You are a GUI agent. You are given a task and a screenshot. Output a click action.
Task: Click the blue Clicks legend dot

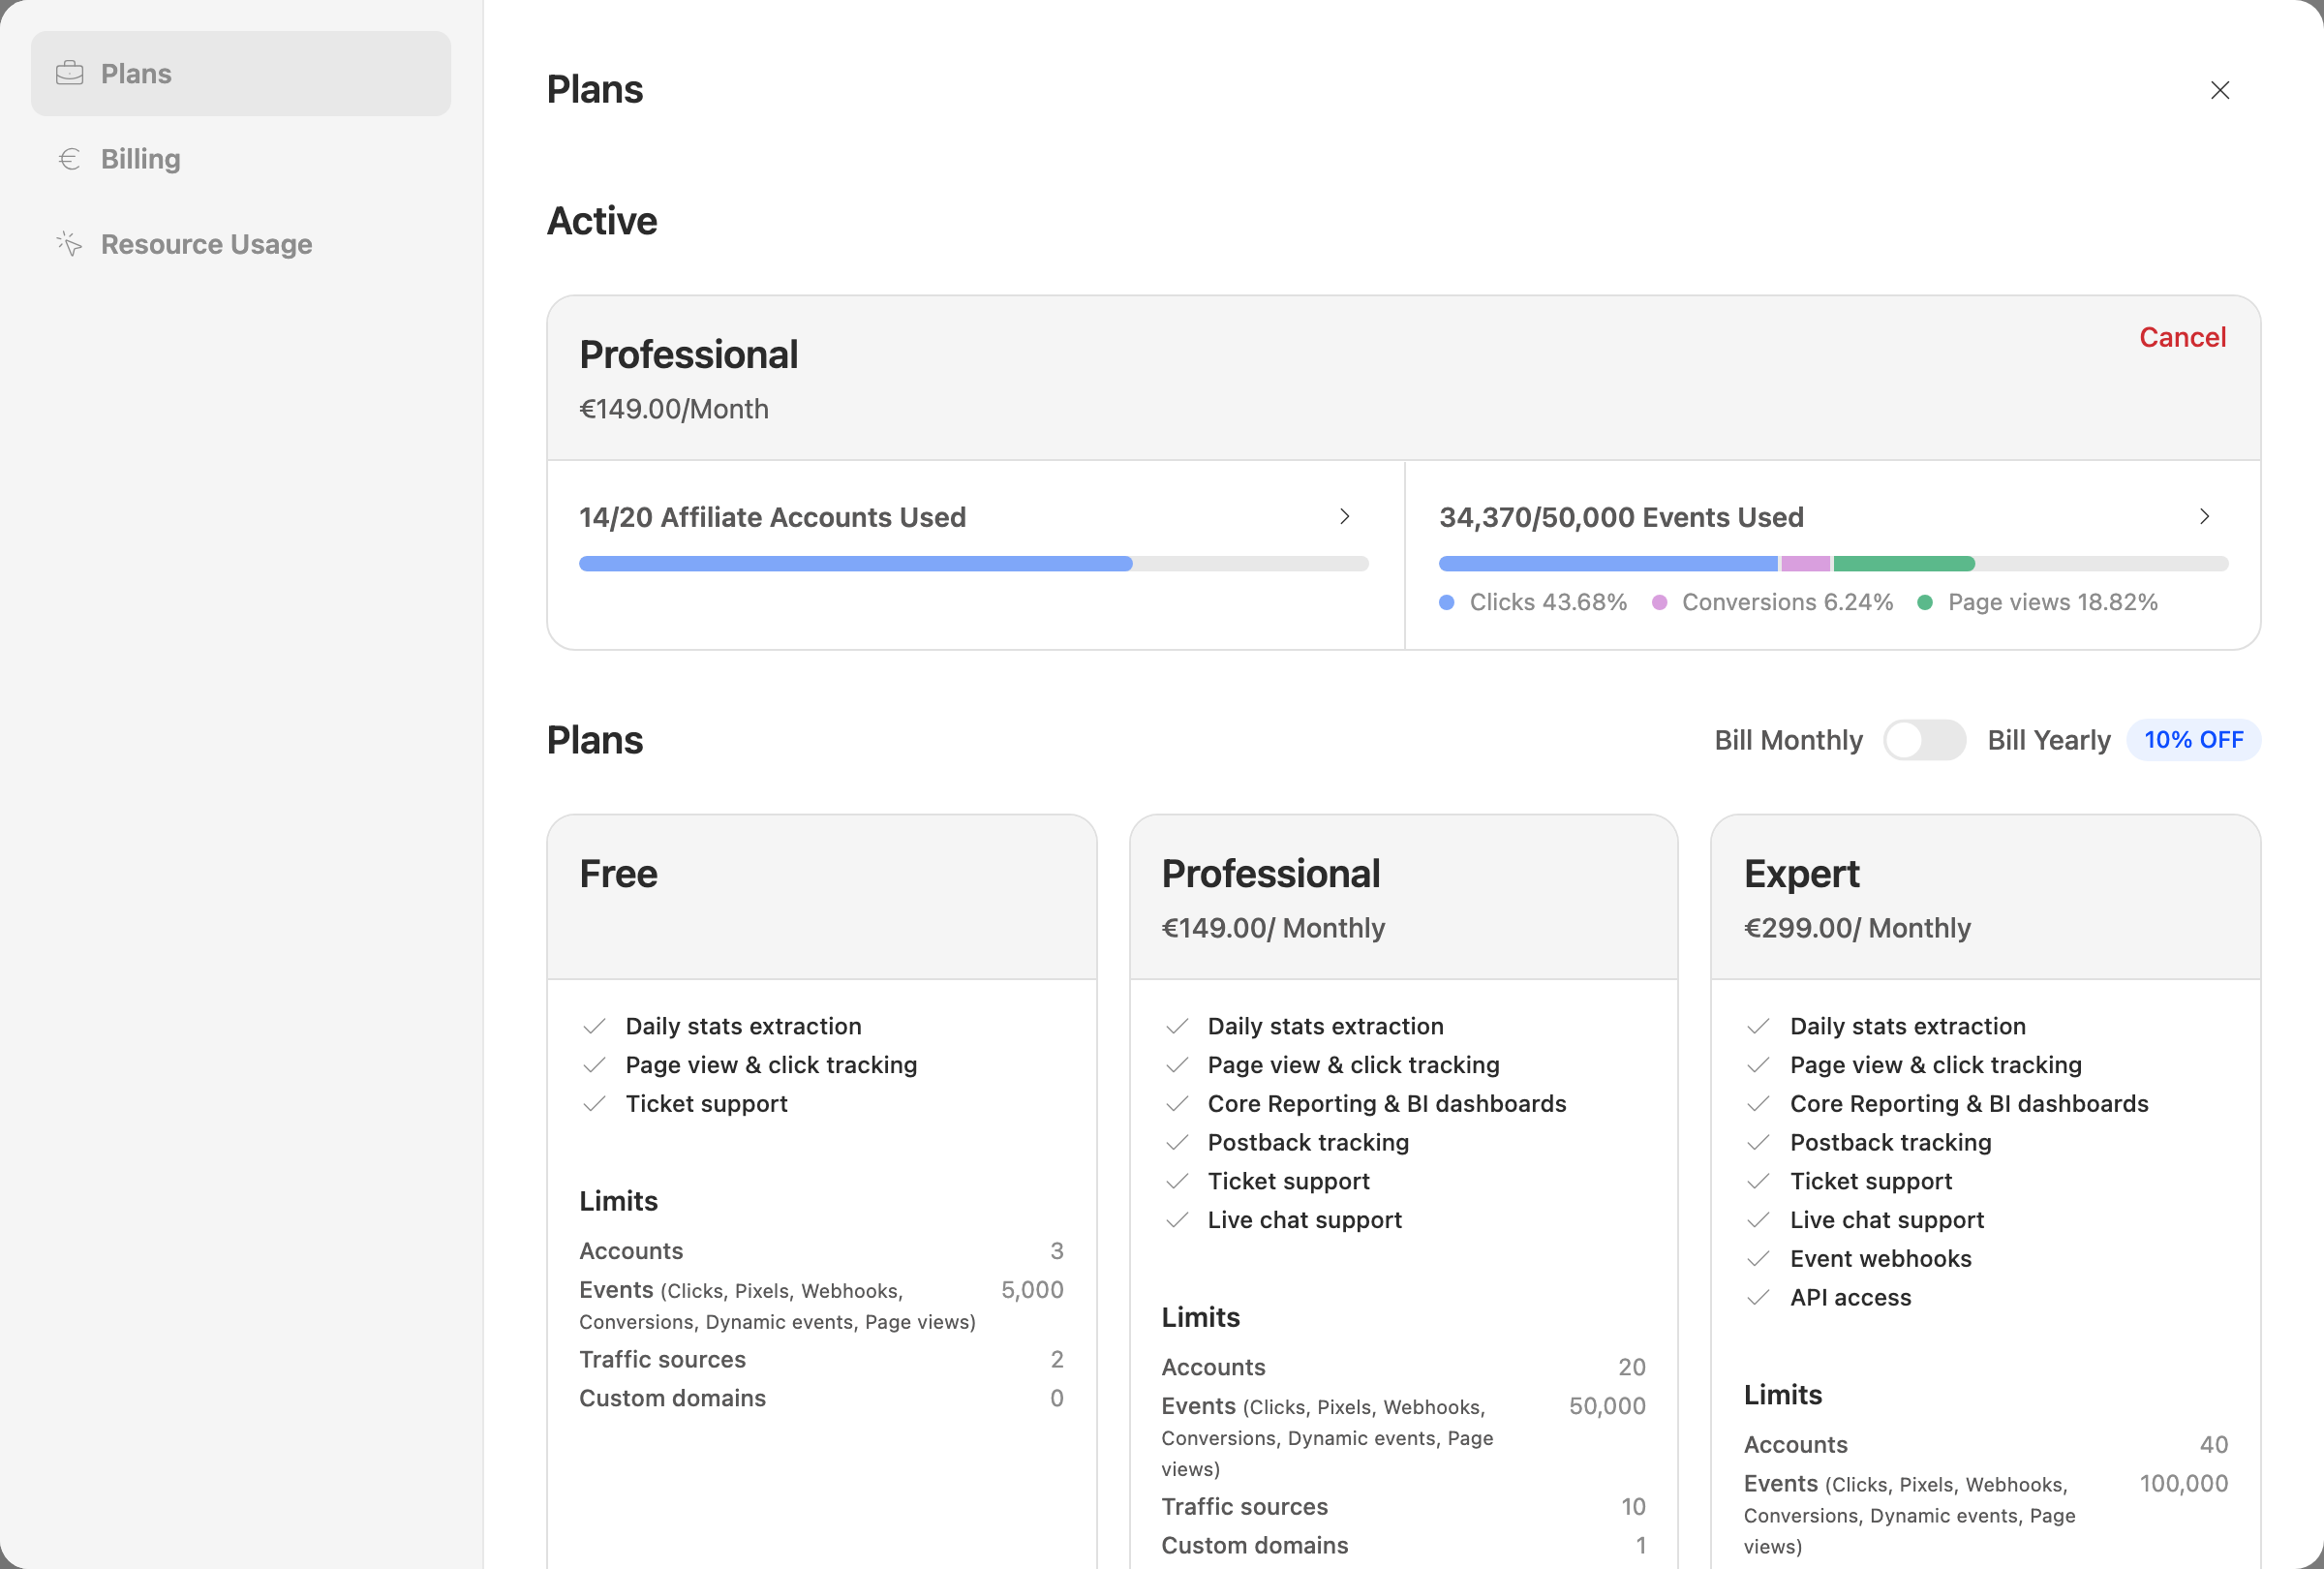[1446, 602]
